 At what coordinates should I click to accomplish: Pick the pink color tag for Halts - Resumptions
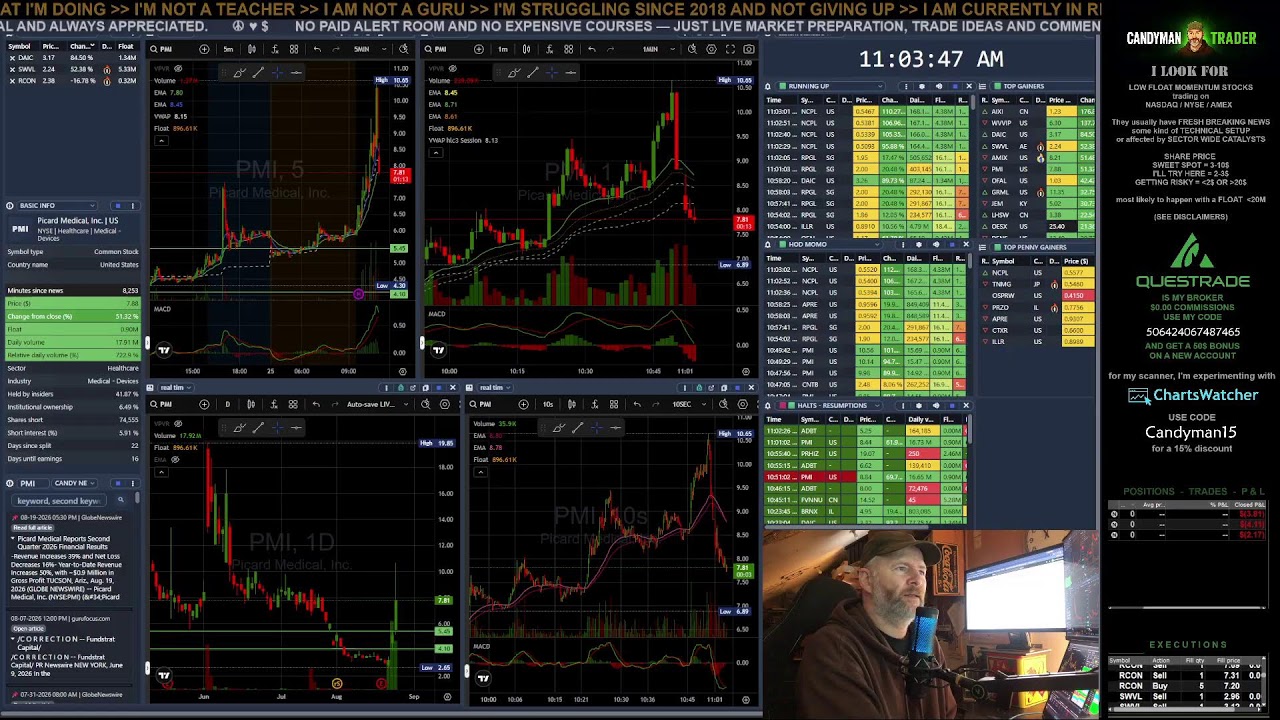click(x=783, y=406)
